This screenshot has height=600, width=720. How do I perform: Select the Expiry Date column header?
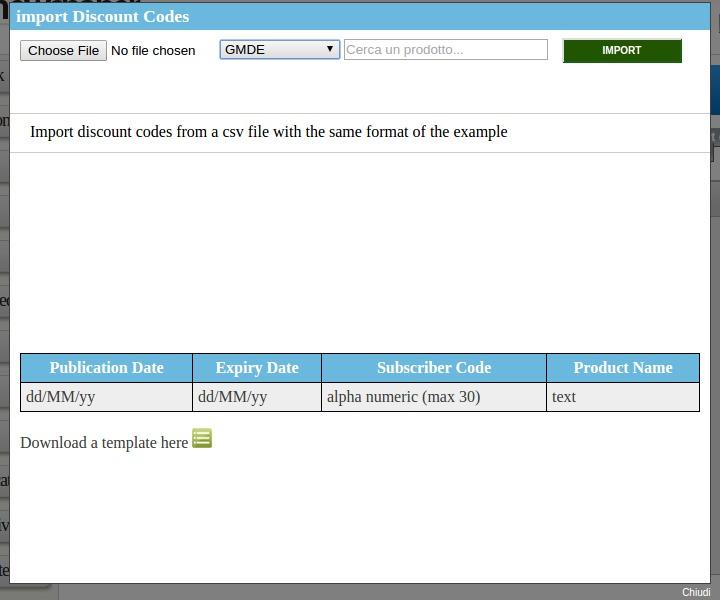pos(257,367)
